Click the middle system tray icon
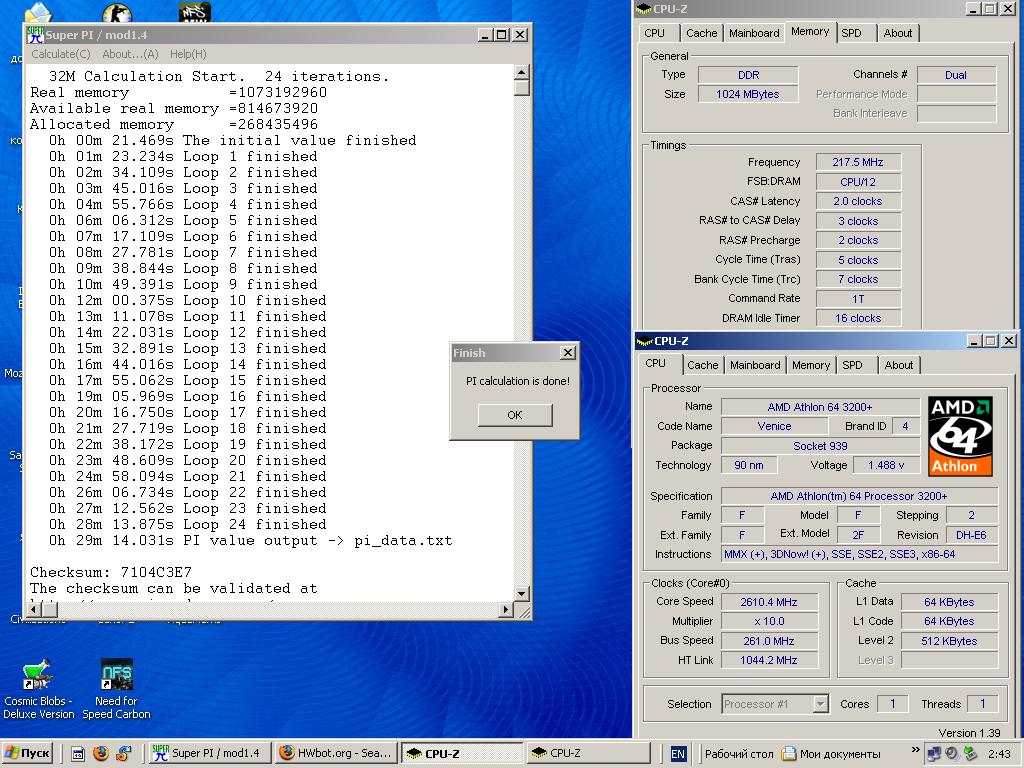This screenshot has width=1024, height=768. [952, 754]
